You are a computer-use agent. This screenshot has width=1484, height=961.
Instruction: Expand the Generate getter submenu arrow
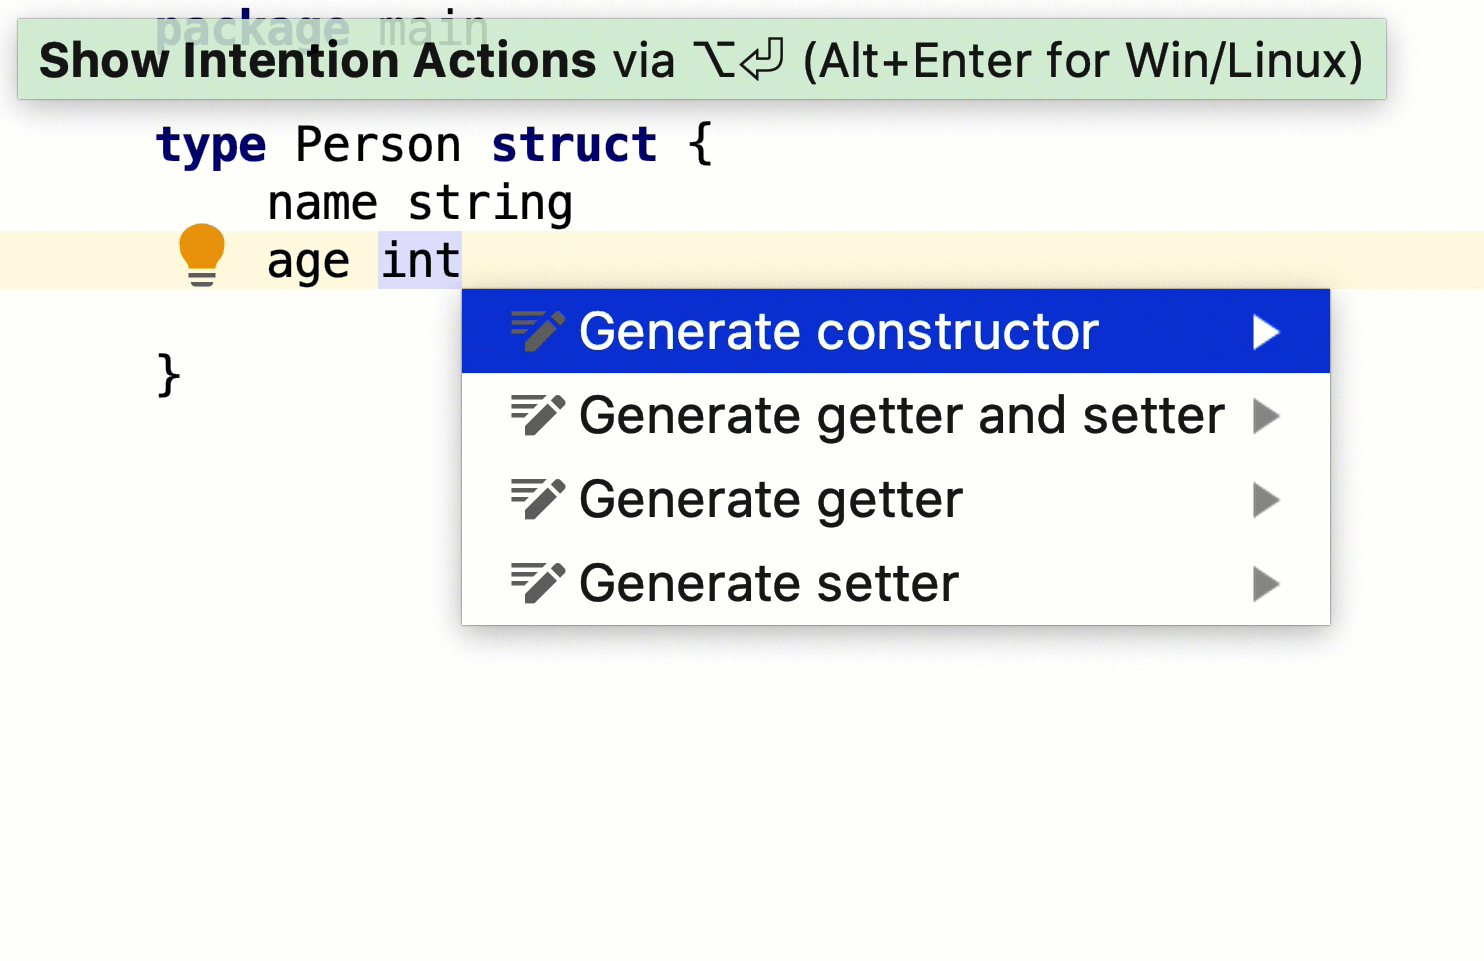(x=1266, y=500)
